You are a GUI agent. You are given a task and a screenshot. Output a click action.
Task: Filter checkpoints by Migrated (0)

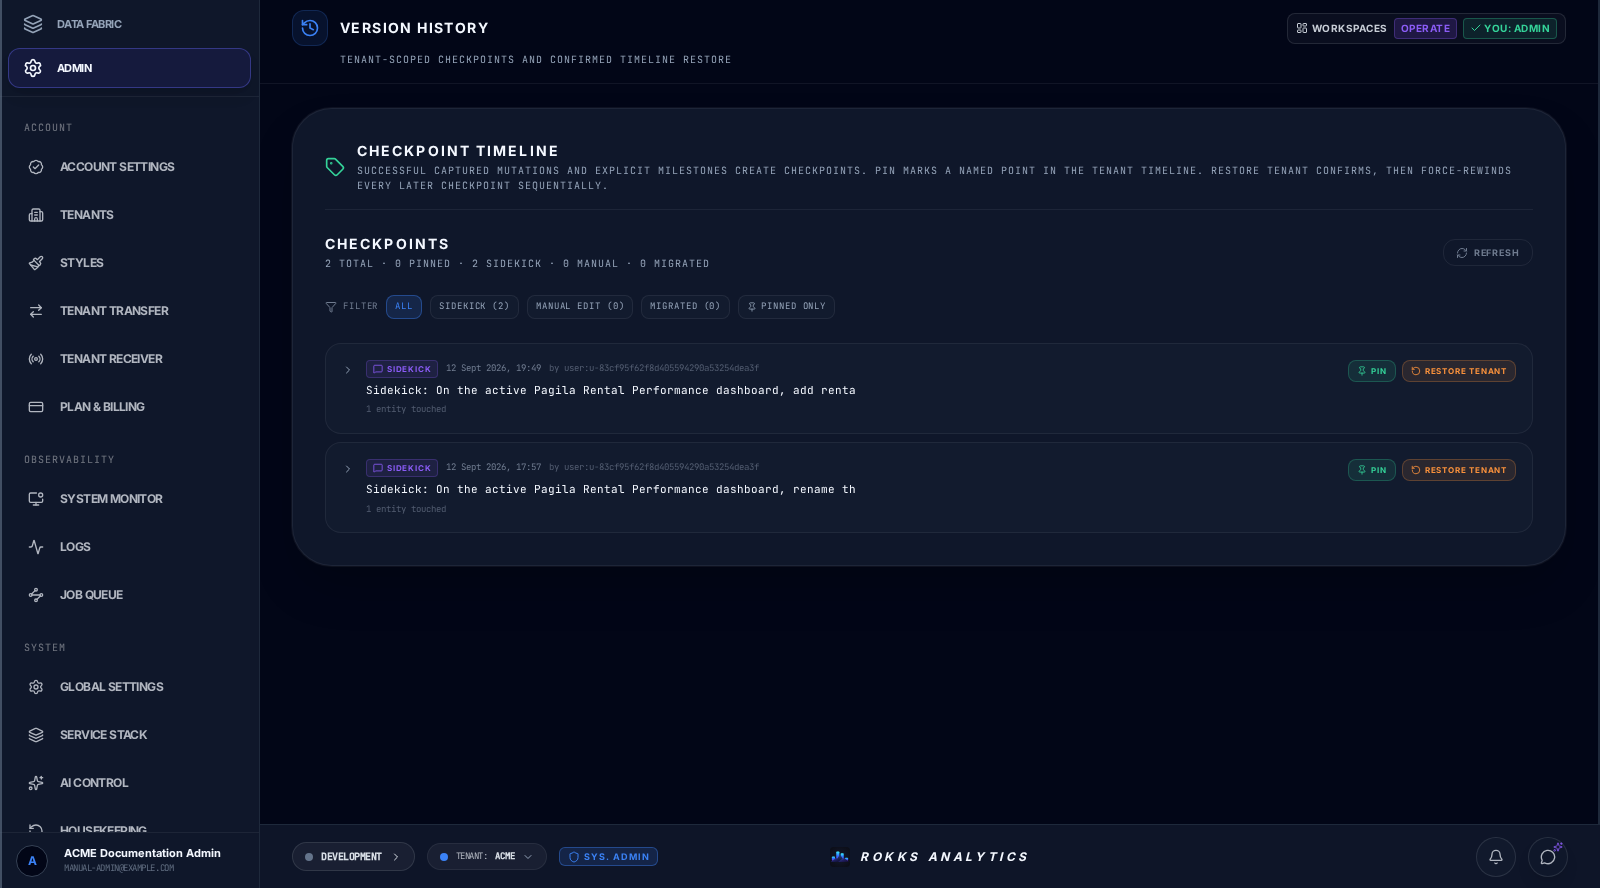click(685, 307)
